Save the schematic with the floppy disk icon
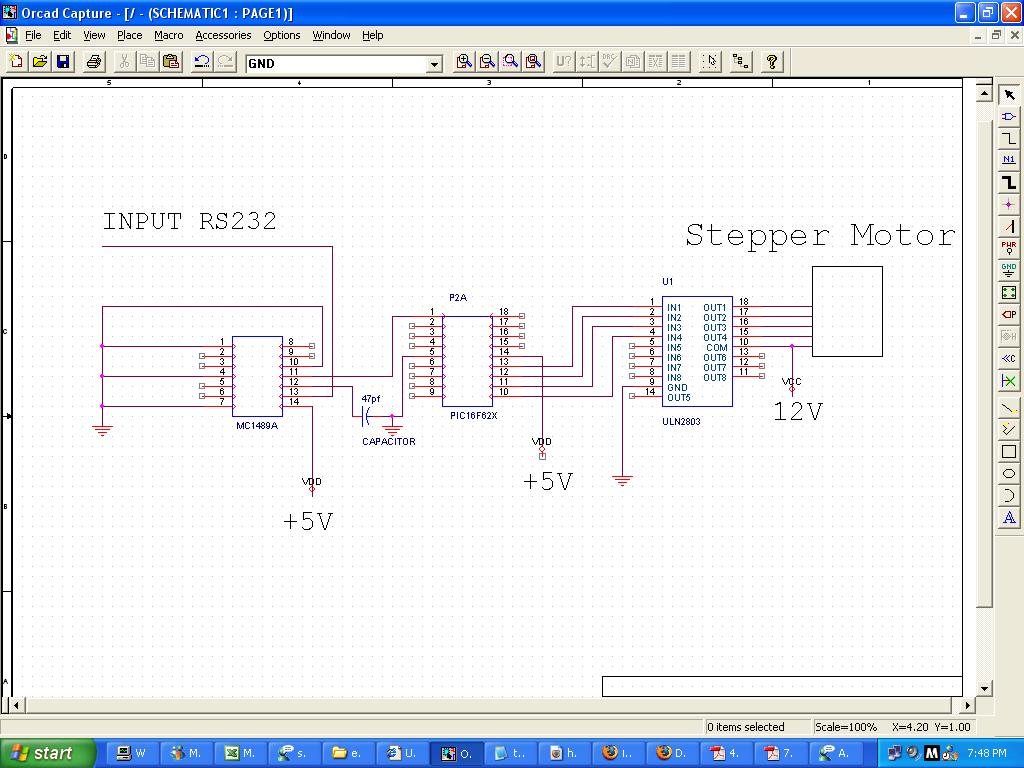The height and width of the screenshot is (768, 1024). coord(63,62)
